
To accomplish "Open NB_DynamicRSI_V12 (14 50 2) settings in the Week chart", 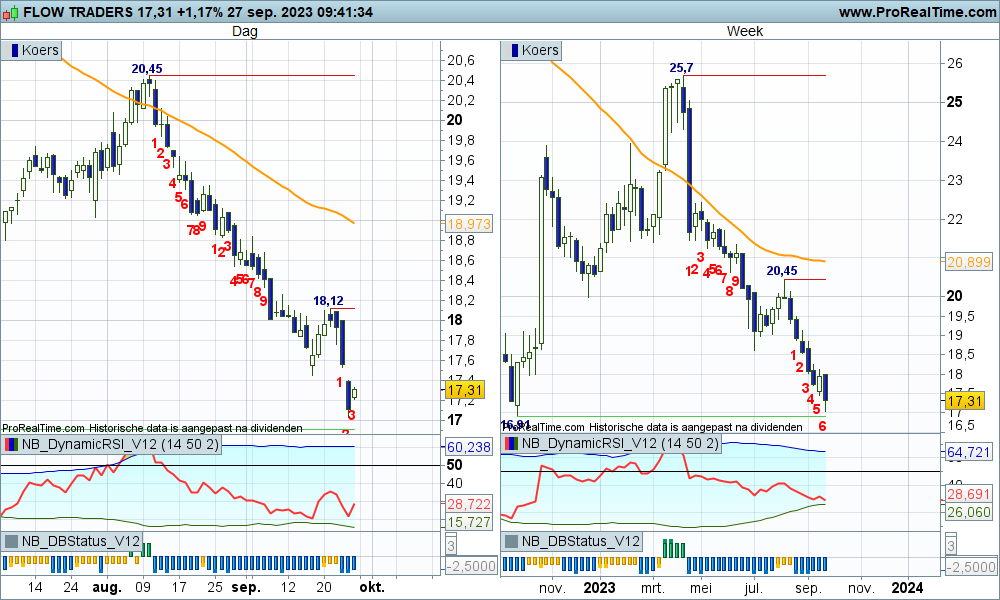I will (x=620, y=444).
